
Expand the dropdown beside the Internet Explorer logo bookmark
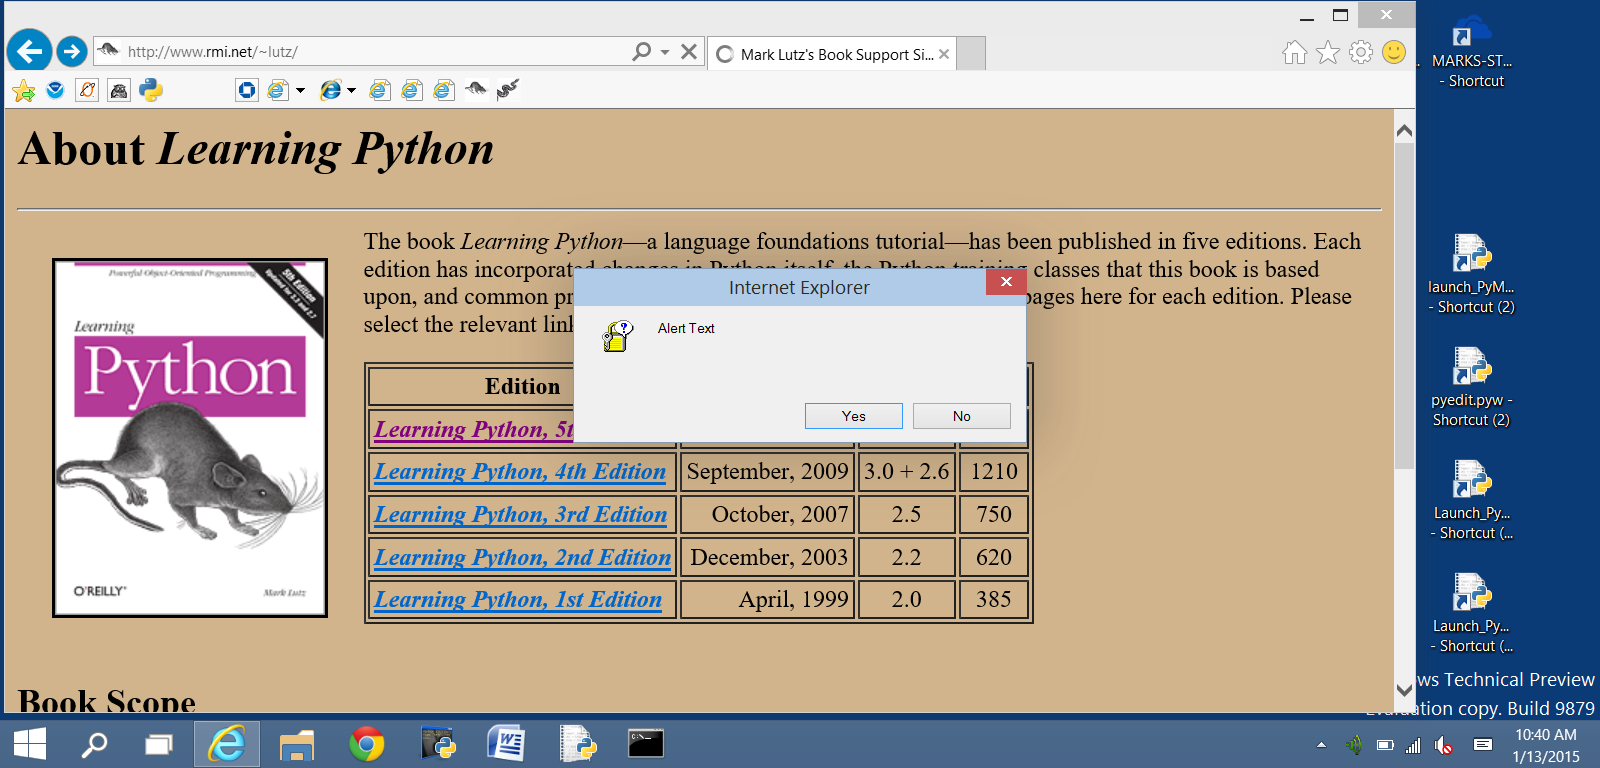[x=351, y=91]
